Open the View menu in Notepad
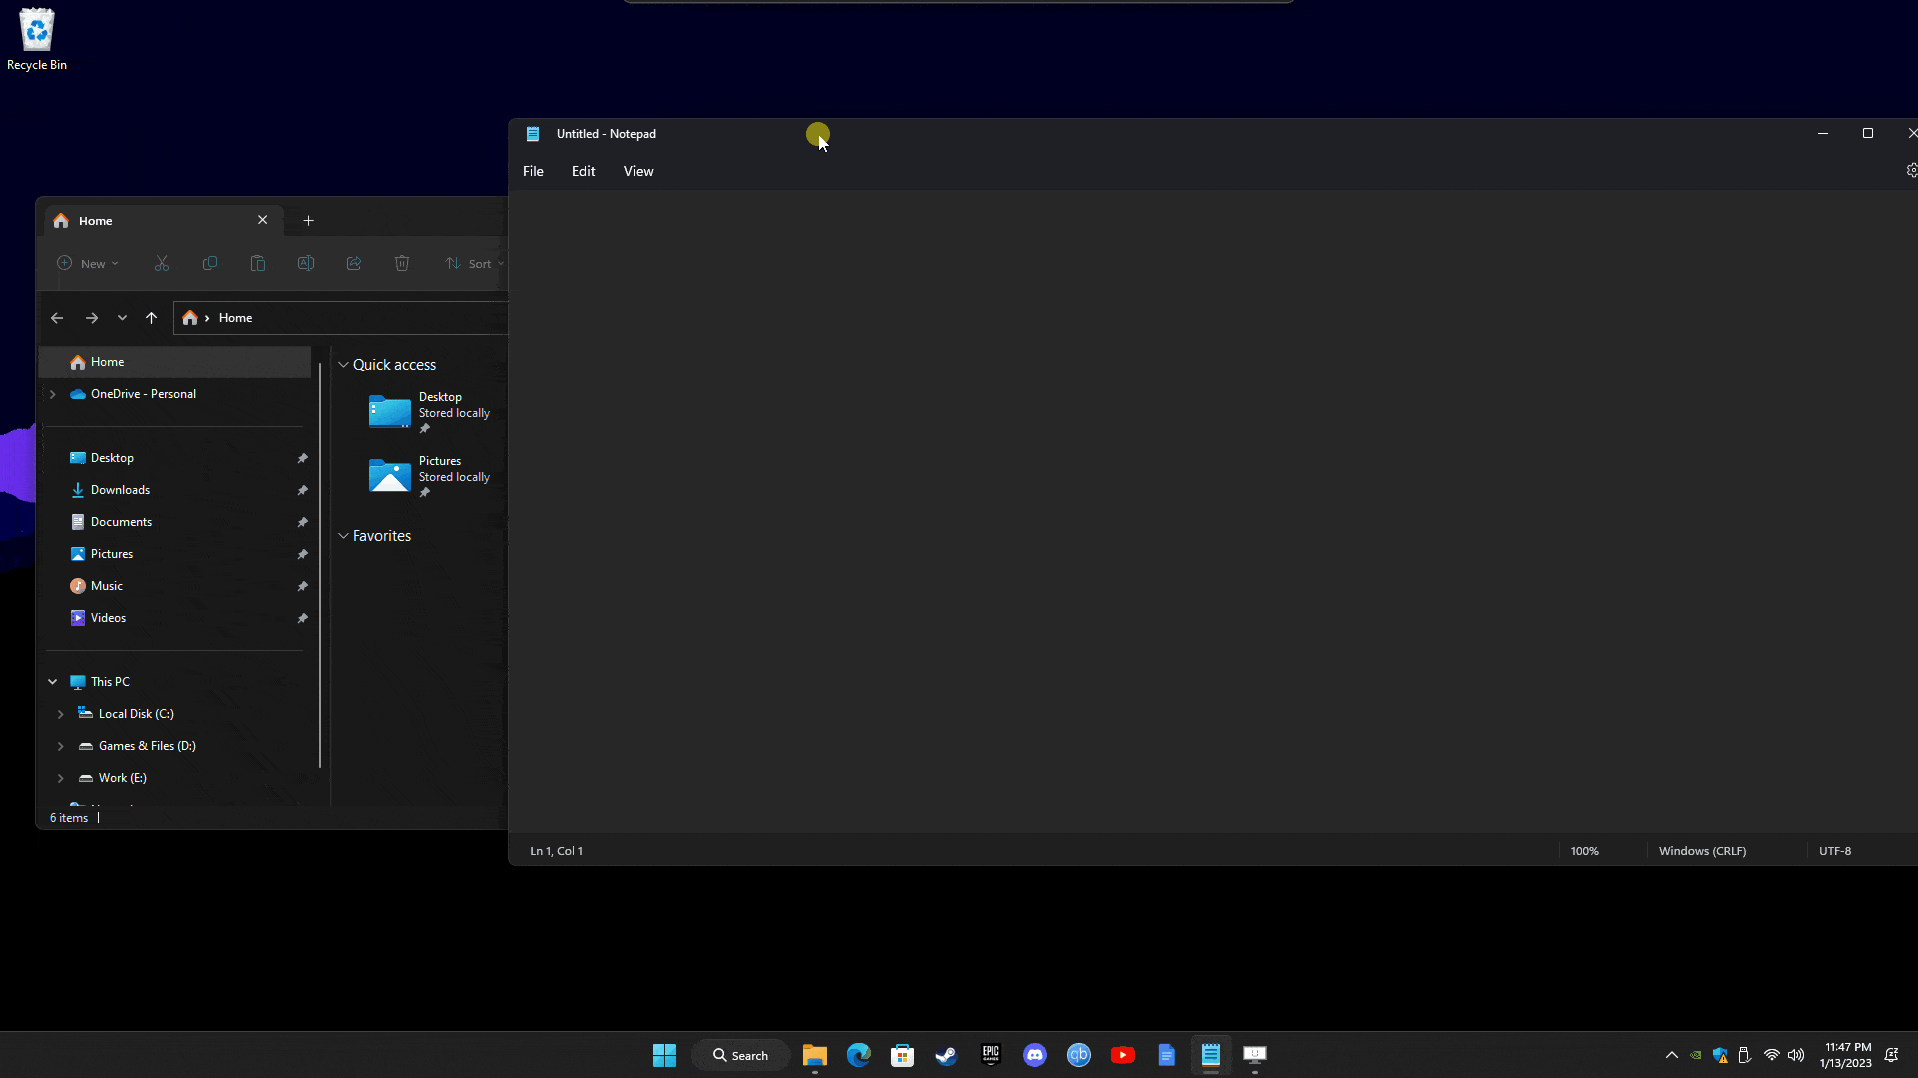 click(x=638, y=171)
